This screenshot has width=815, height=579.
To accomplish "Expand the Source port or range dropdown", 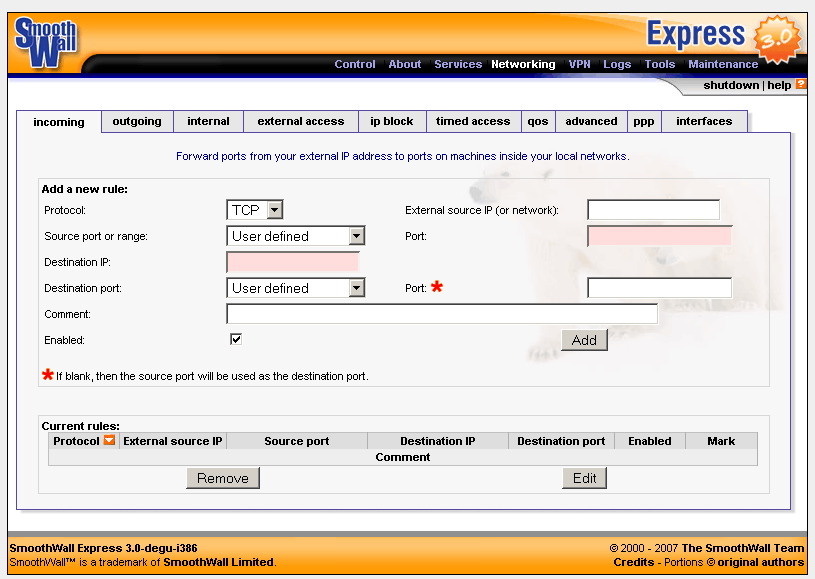I will pyautogui.click(x=296, y=236).
